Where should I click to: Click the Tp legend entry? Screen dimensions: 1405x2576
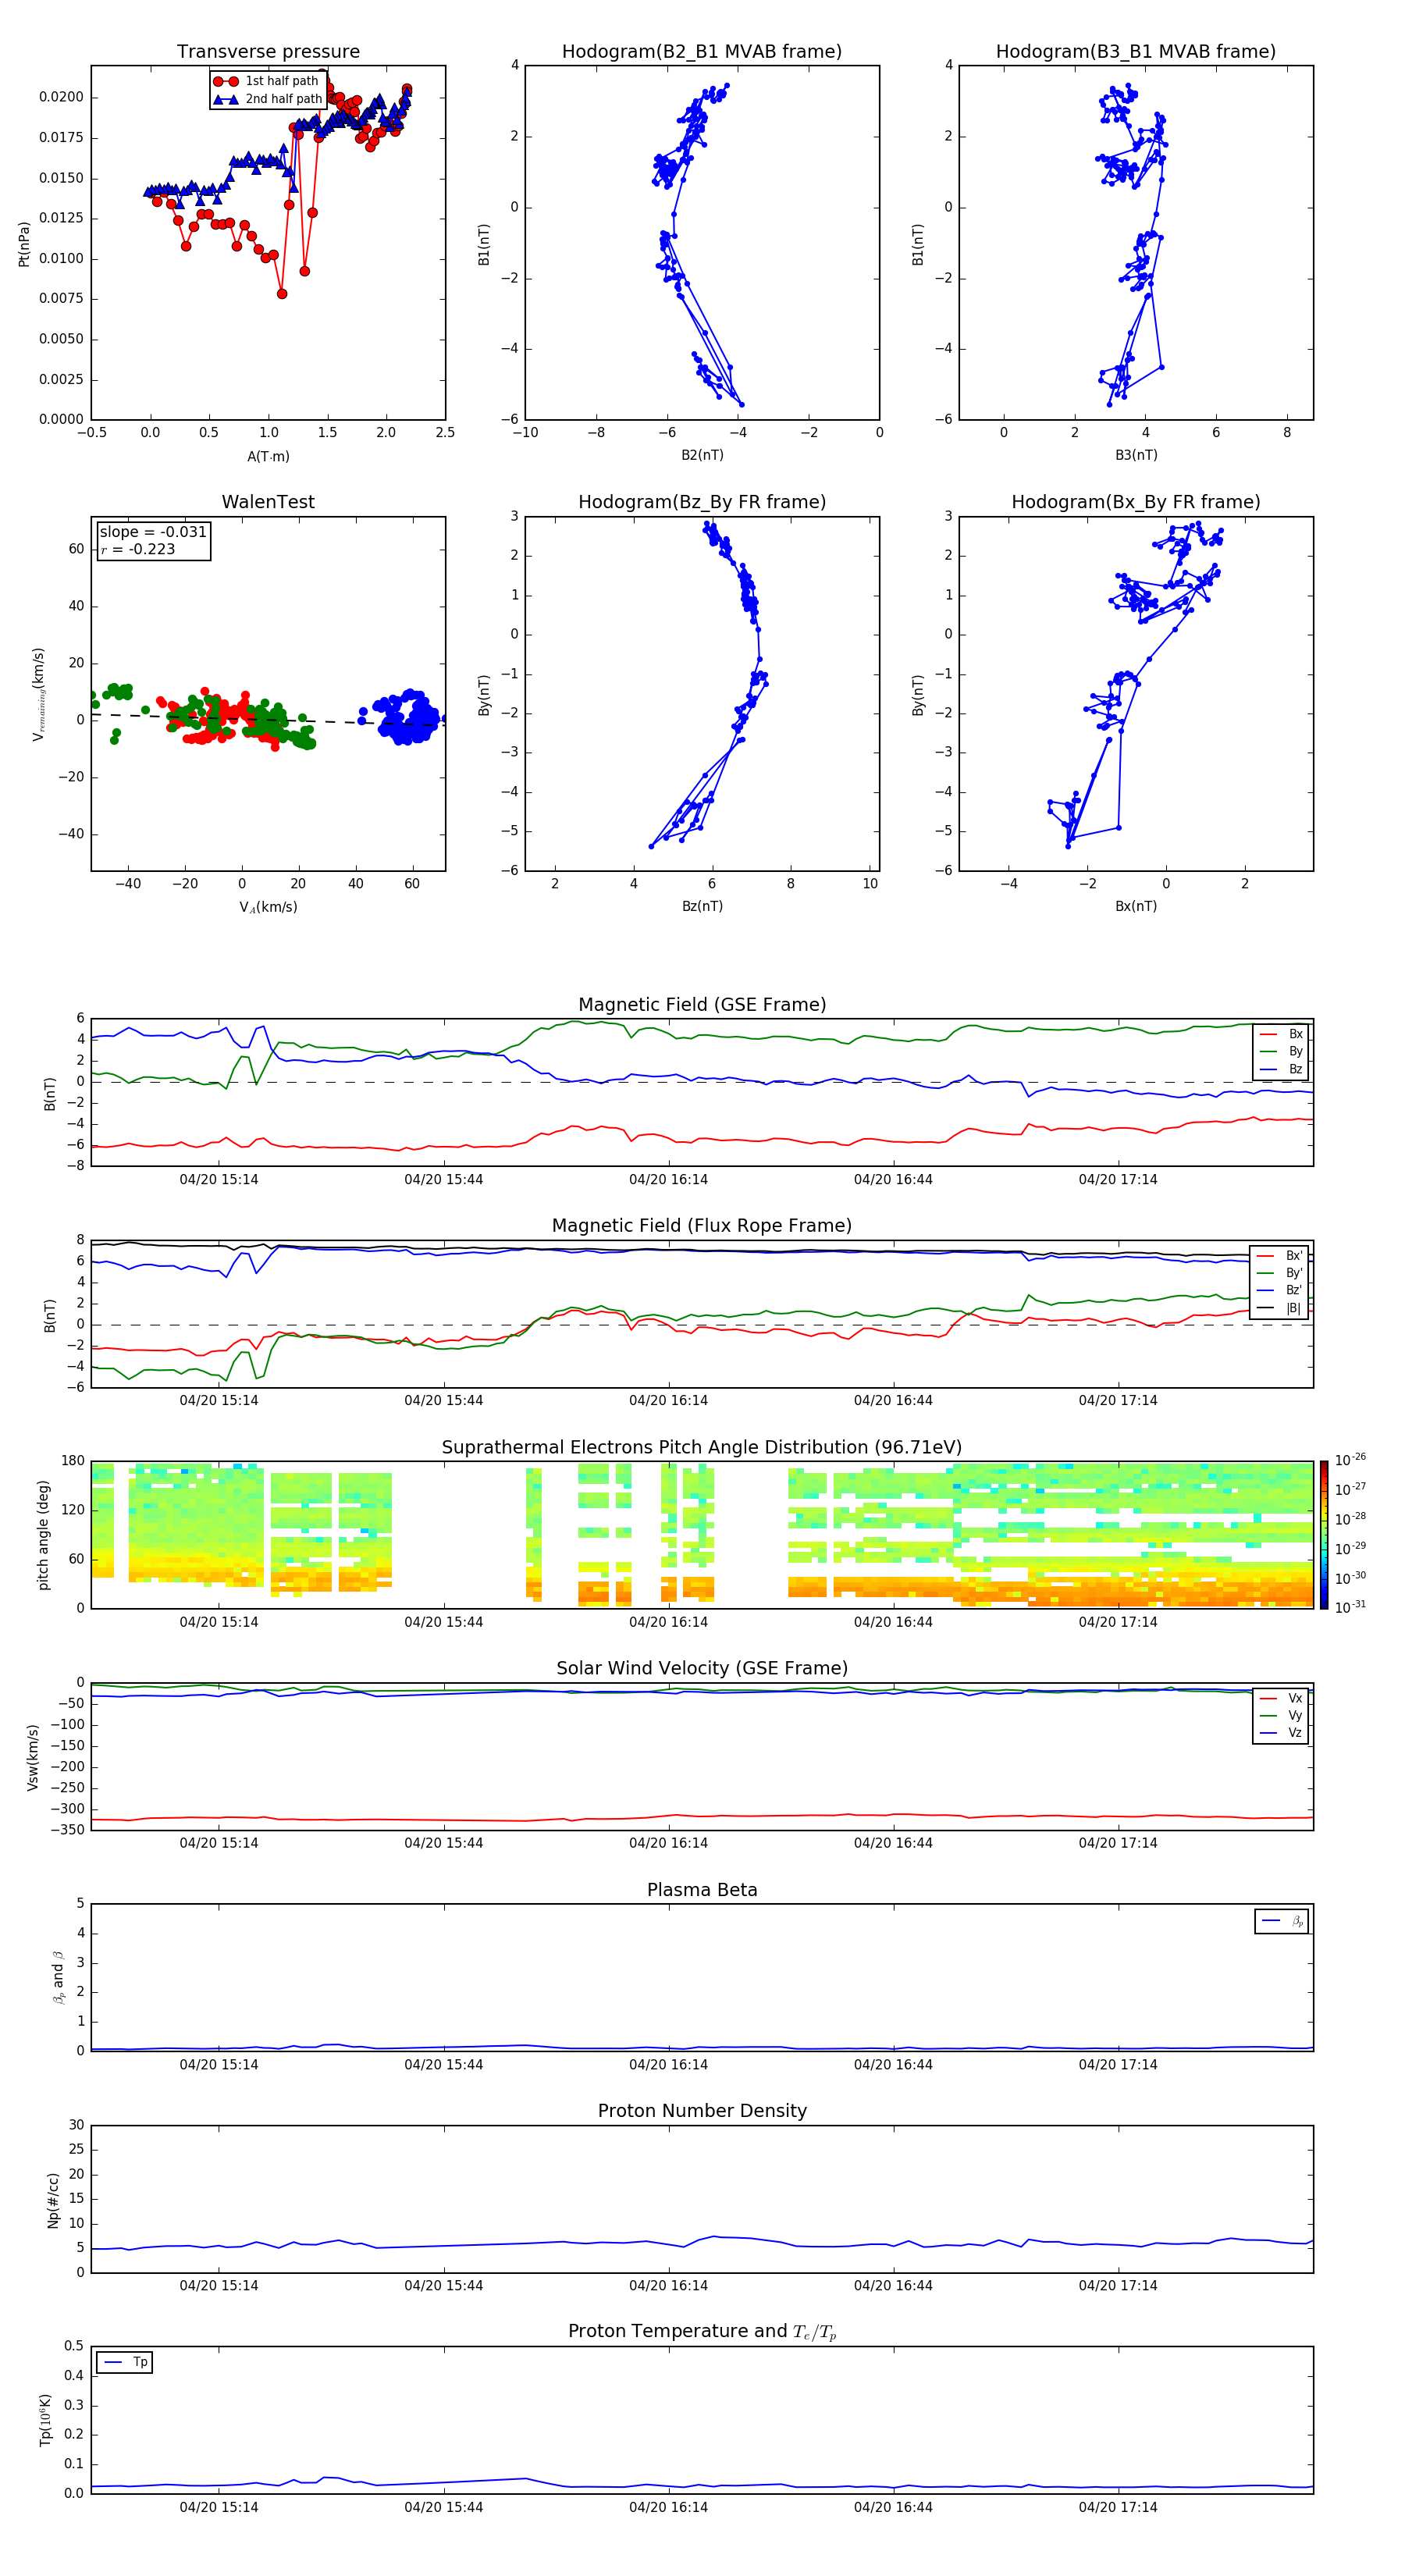(126, 2362)
